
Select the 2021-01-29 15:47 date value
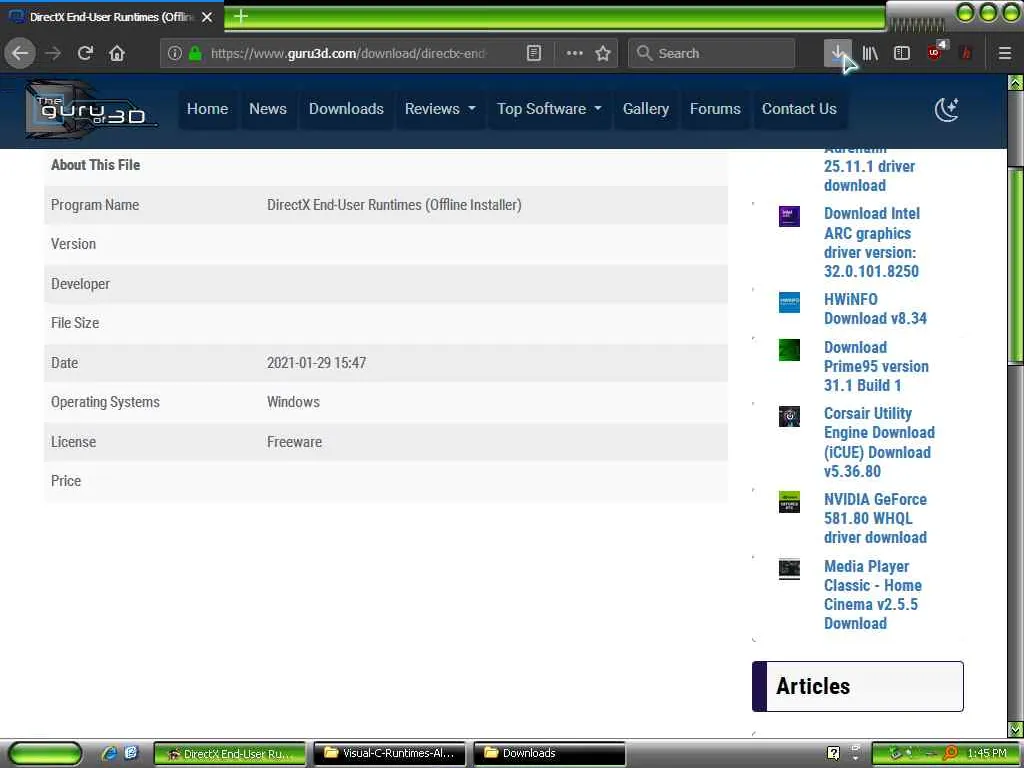click(316, 362)
